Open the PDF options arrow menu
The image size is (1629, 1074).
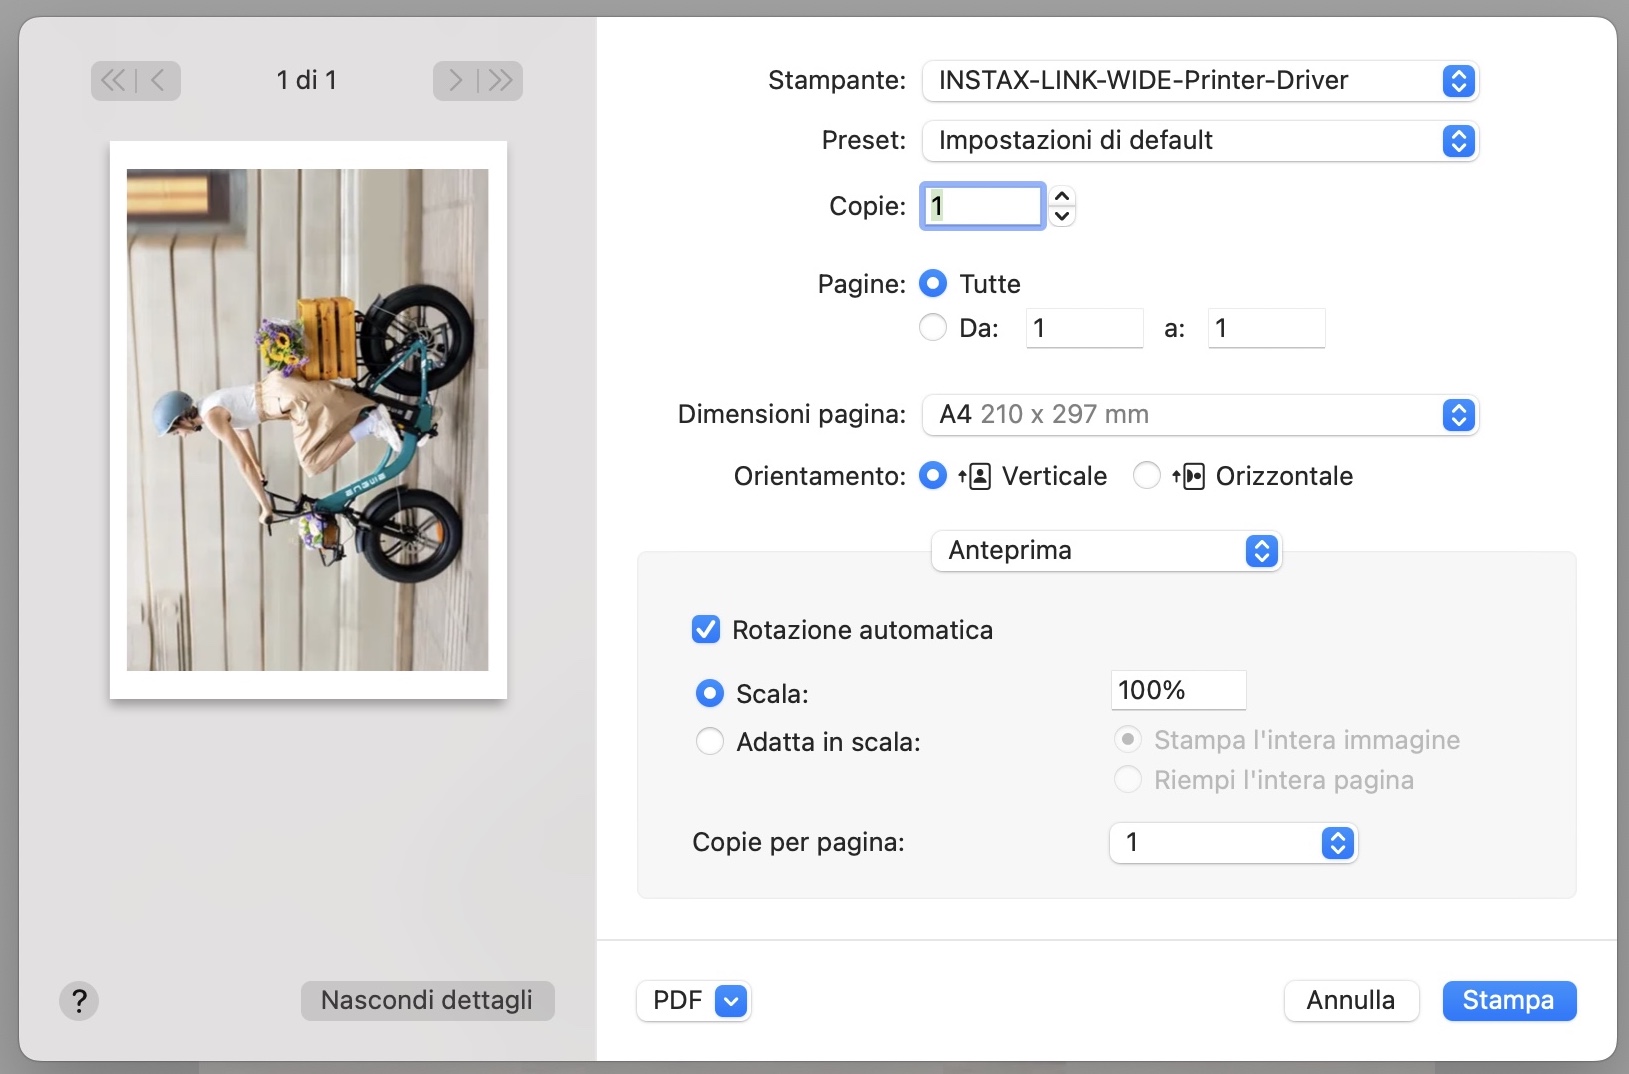point(732,1000)
